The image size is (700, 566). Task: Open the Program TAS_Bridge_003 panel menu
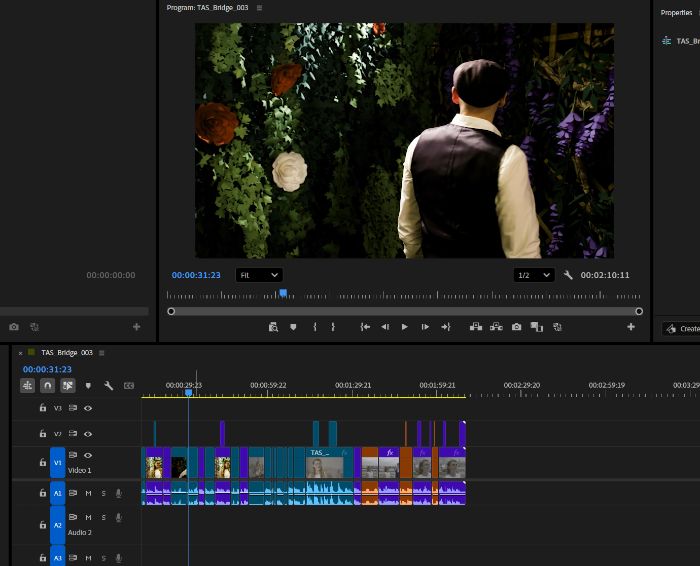259,8
